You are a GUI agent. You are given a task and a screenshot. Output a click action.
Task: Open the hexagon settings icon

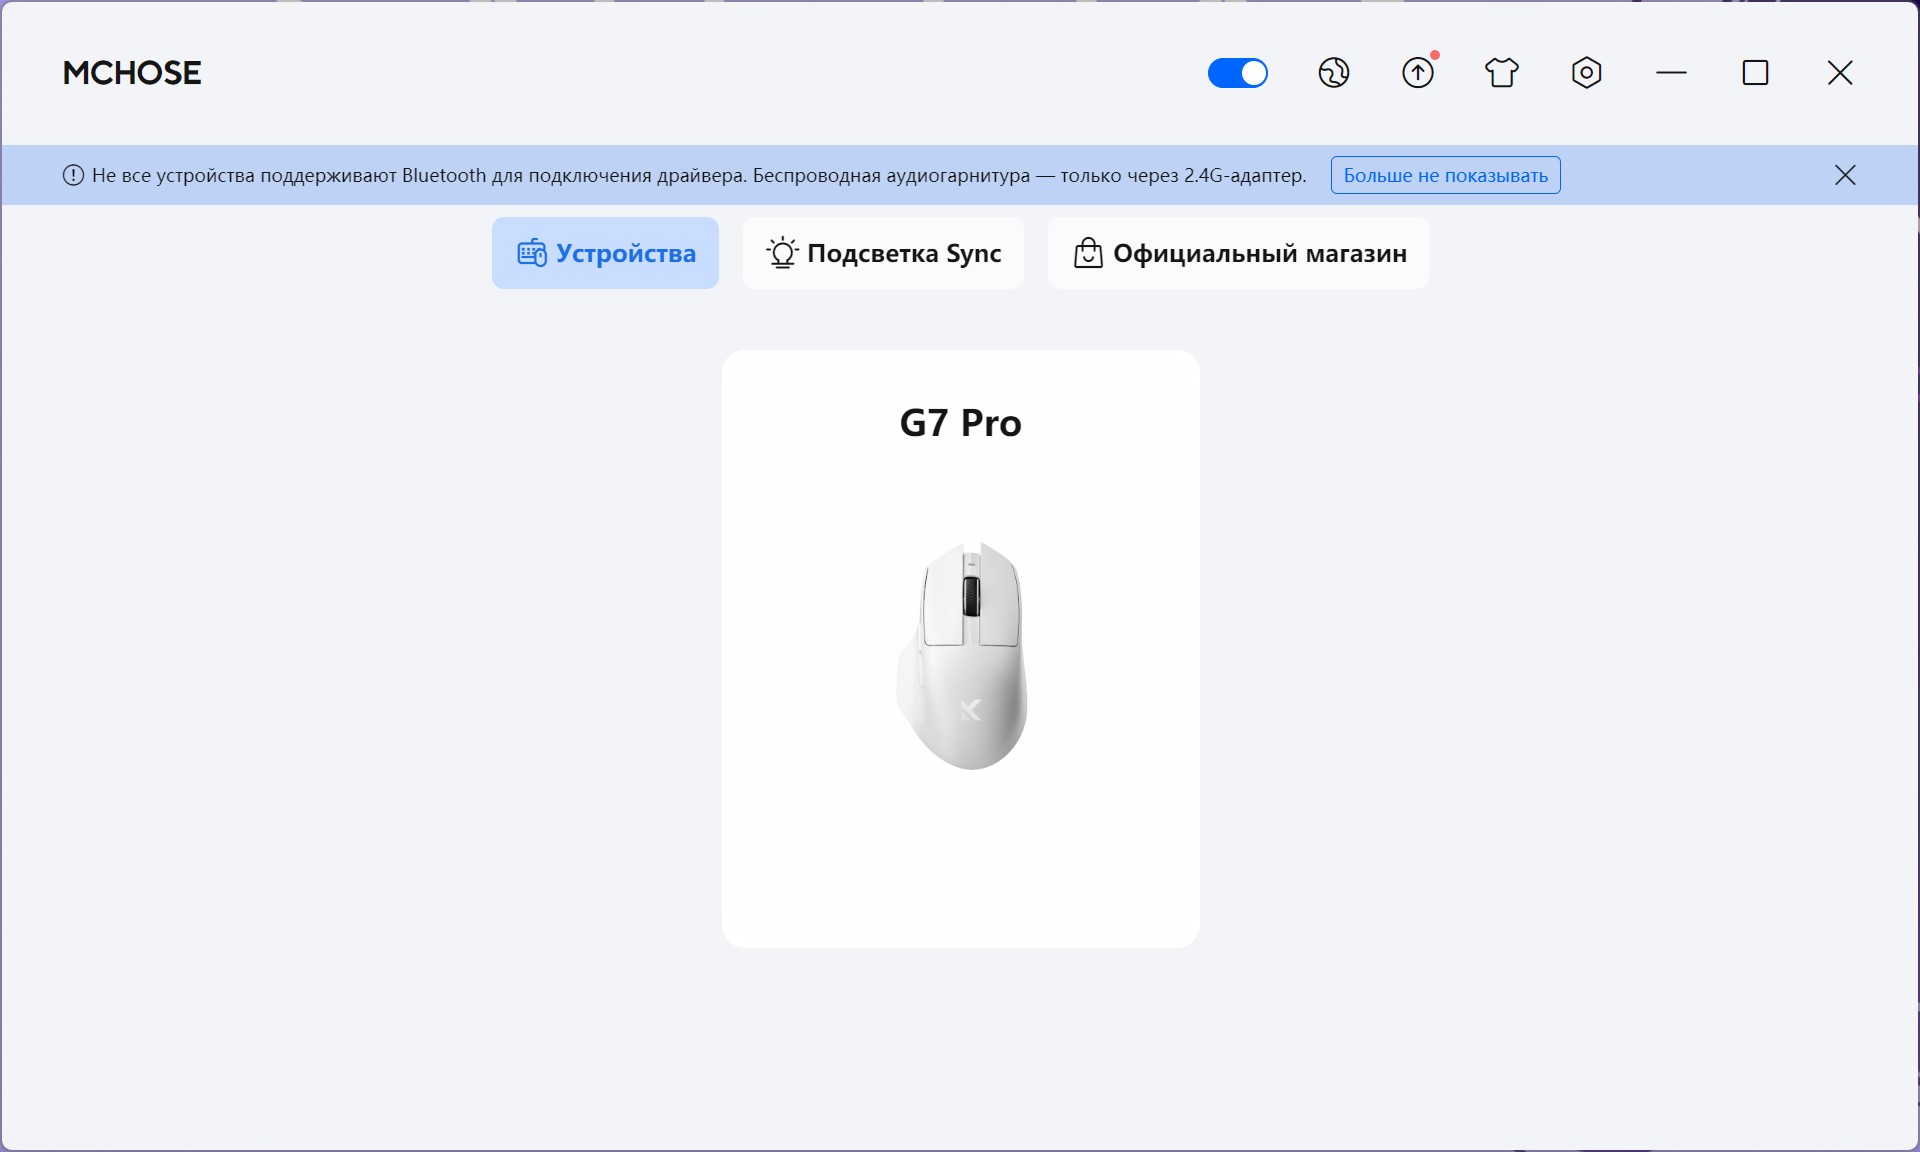pos(1587,73)
